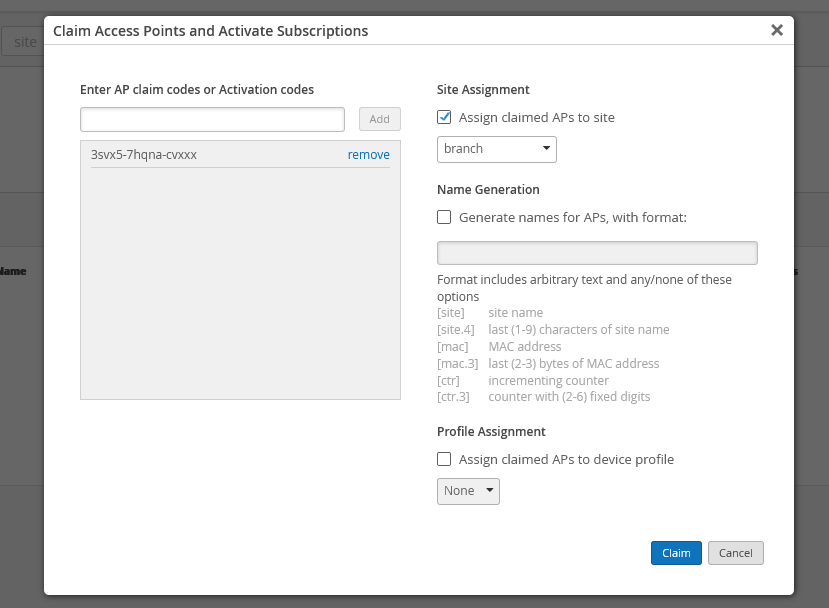Click the Add button for claim codes
The image size is (829, 608).
(x=380, y=119)
